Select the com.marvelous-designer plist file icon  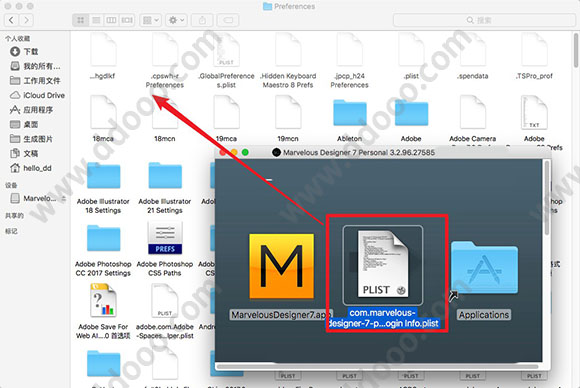pyautogui.click(x=383, y=264)
